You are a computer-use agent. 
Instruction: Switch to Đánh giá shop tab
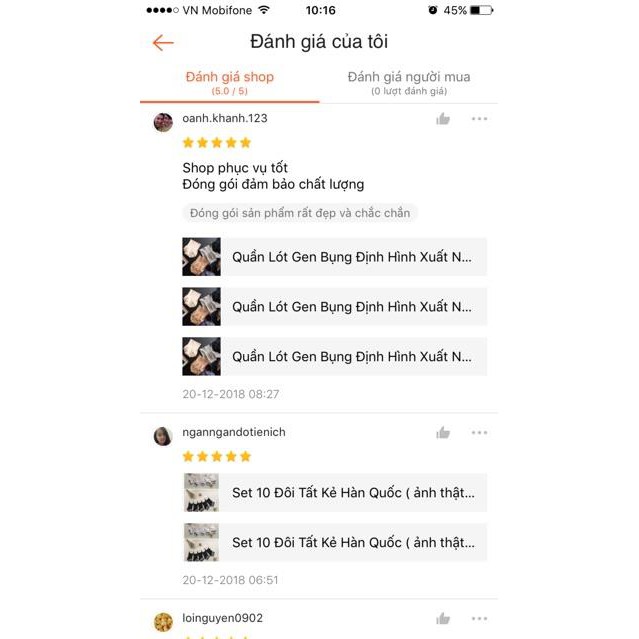[229, 83]
